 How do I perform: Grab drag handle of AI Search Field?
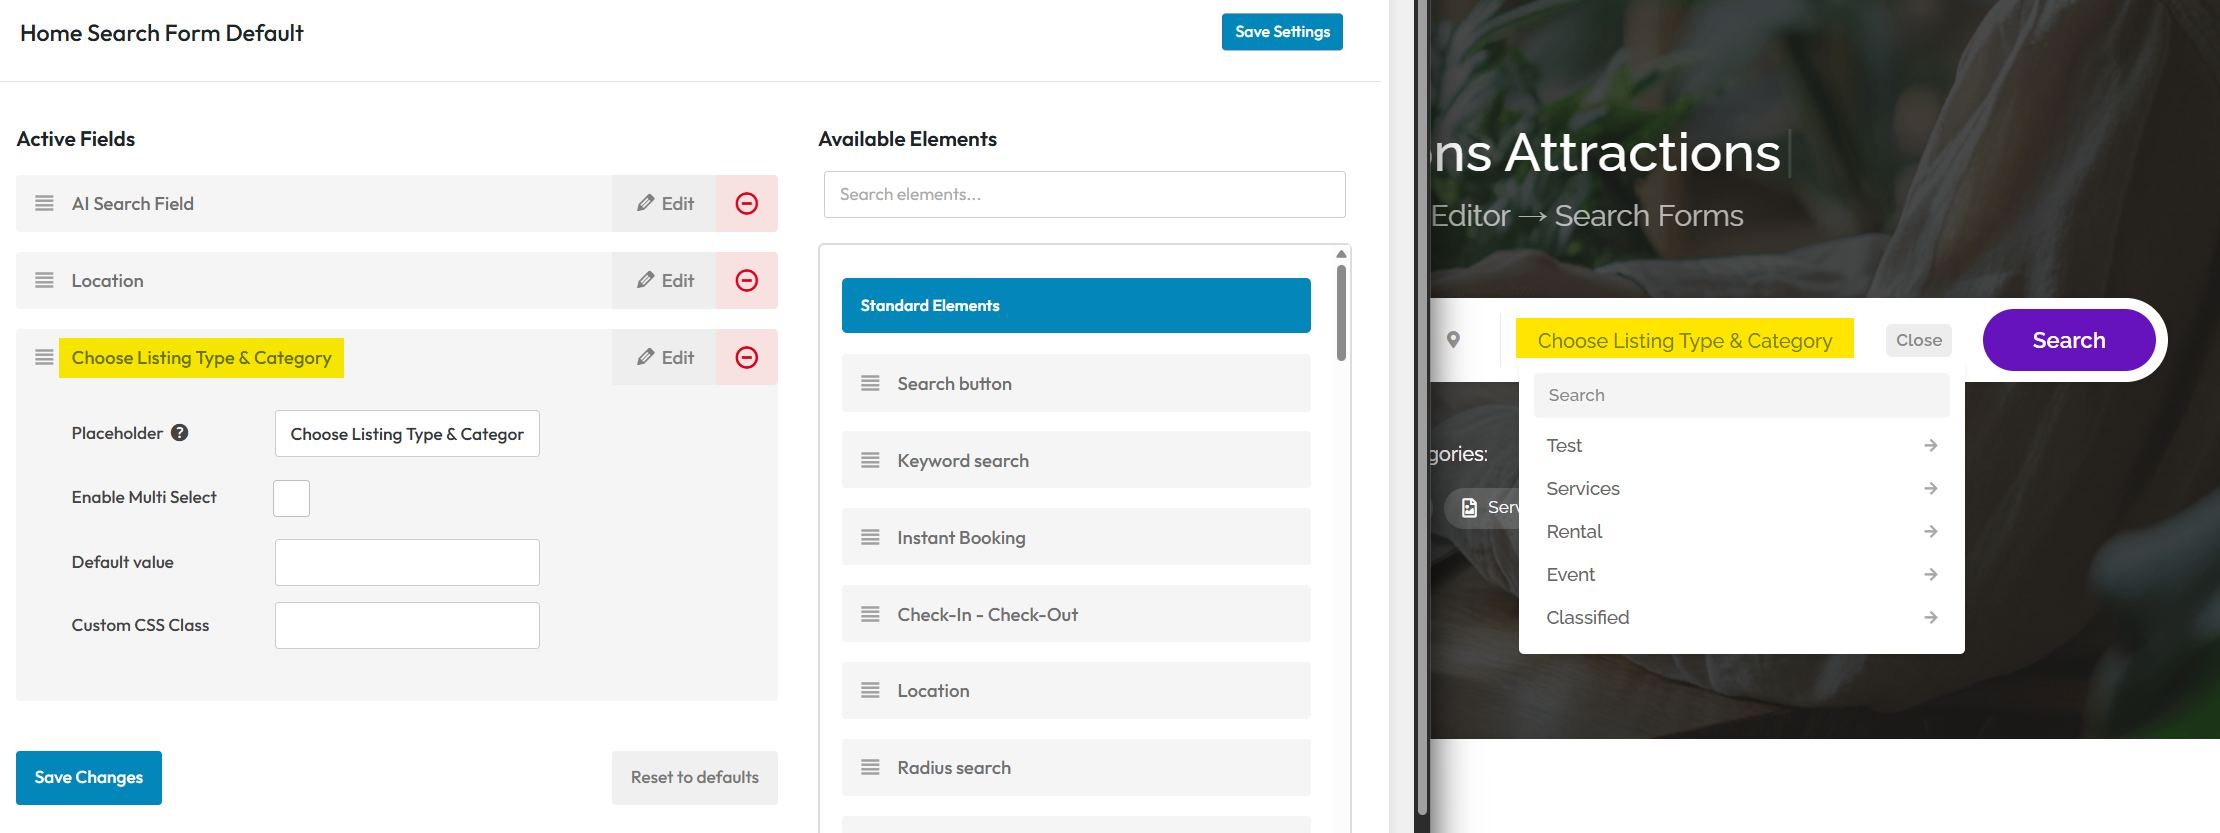tap(44, 204)
